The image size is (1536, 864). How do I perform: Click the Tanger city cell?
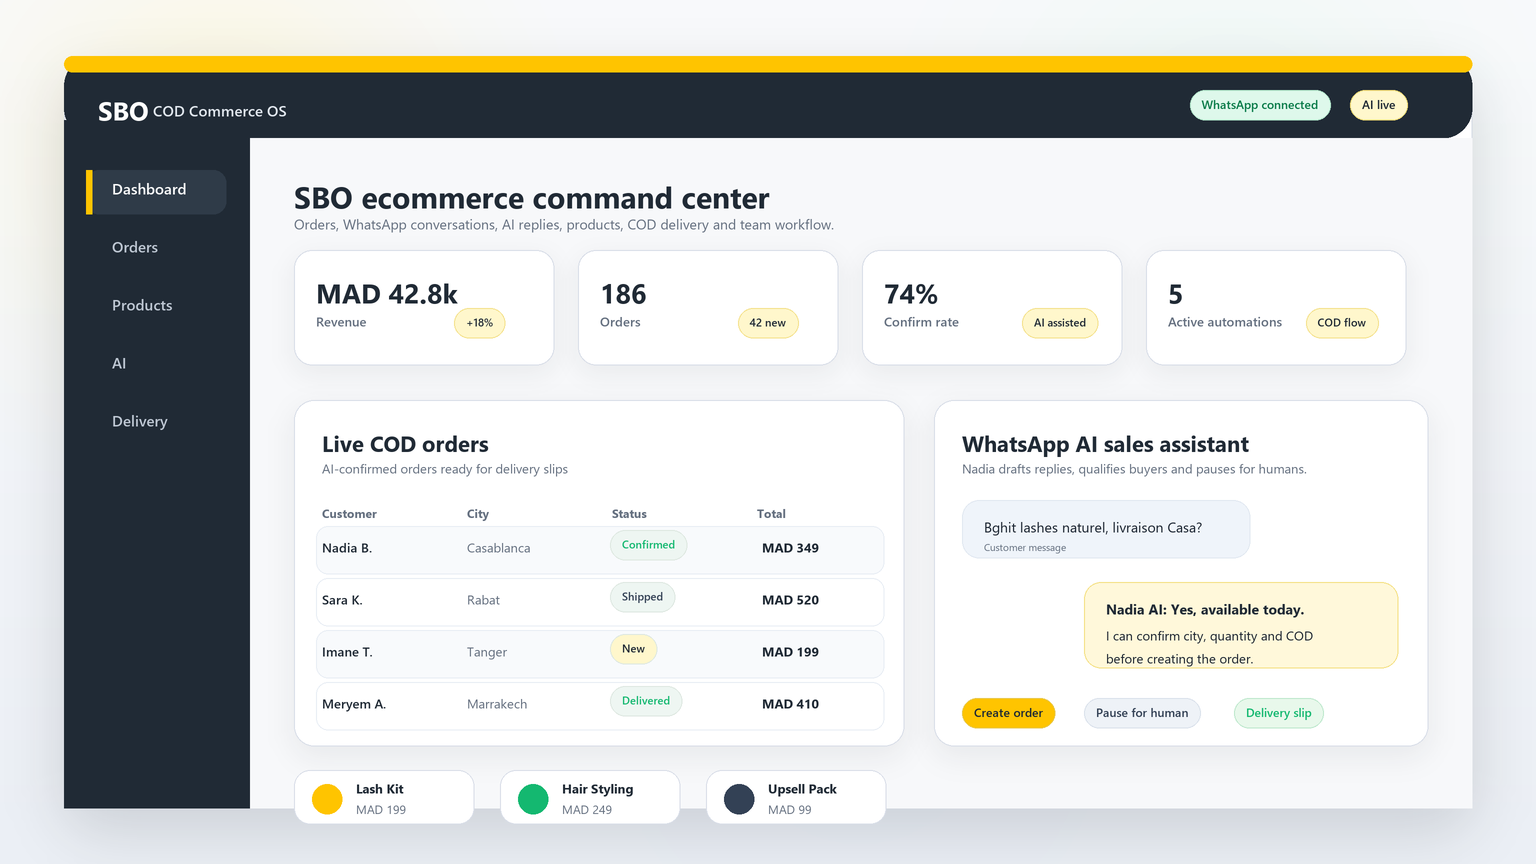coord(487,652)
